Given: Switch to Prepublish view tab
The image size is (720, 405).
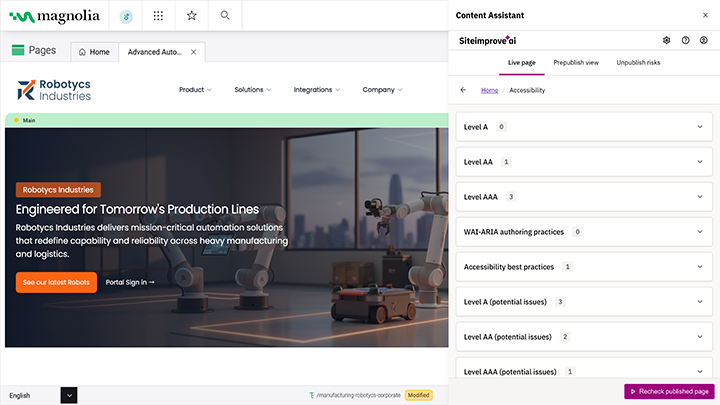Looking at the screenshot, I should (576, 62).
